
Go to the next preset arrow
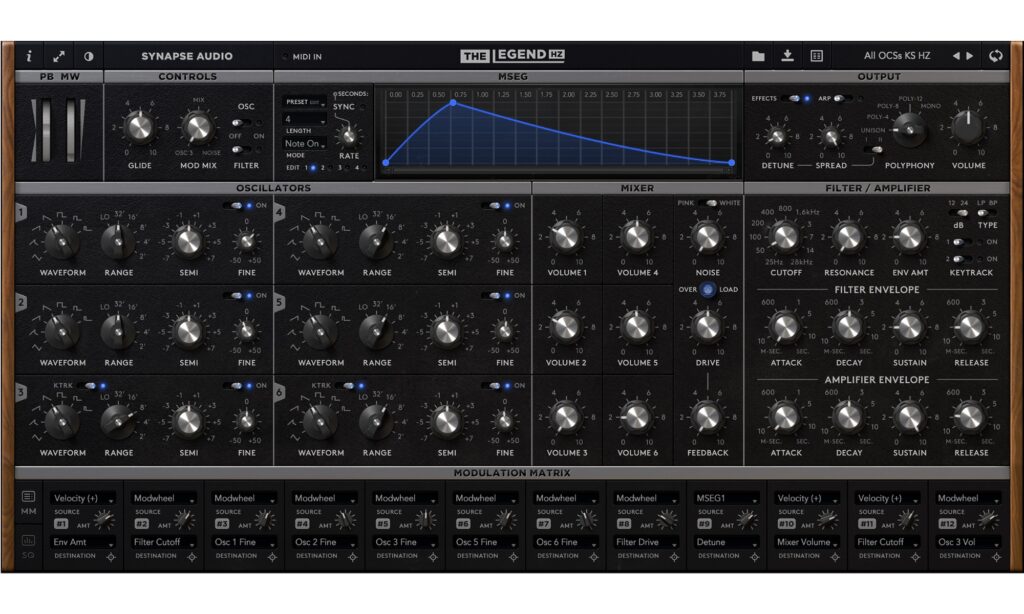tap(970, 56)
